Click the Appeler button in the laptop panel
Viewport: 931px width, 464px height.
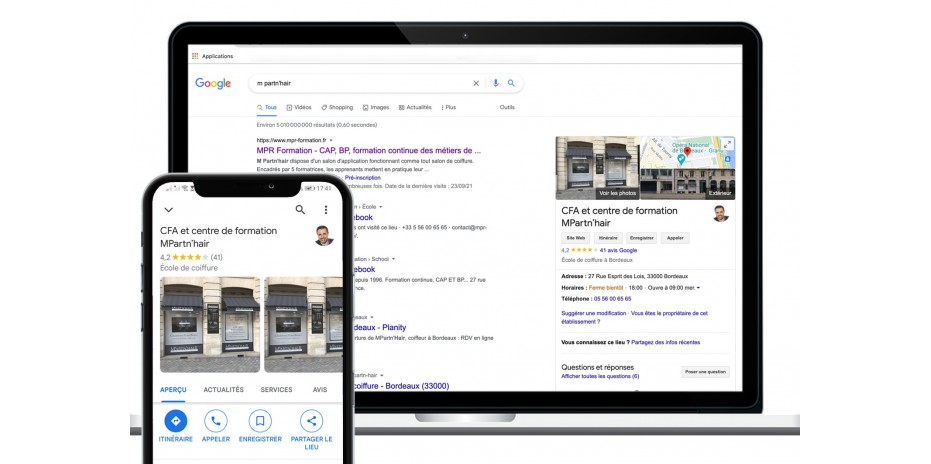(x=675, y=238)
